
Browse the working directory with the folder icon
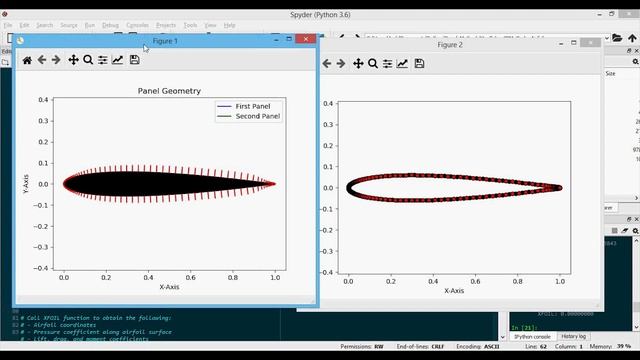point(617,38)
